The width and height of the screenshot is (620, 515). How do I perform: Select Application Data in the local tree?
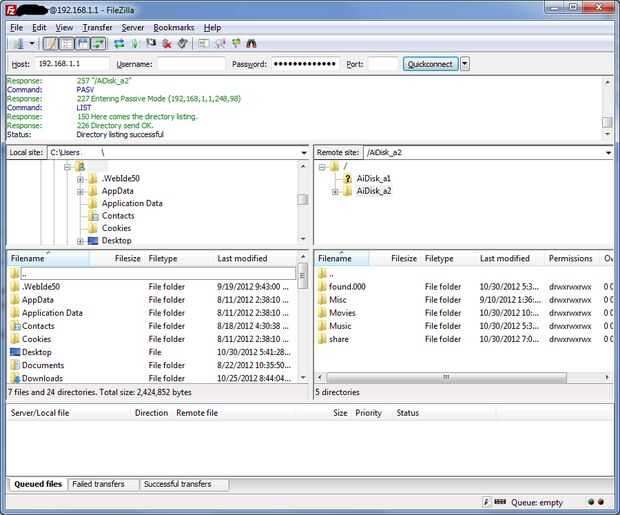132,203
